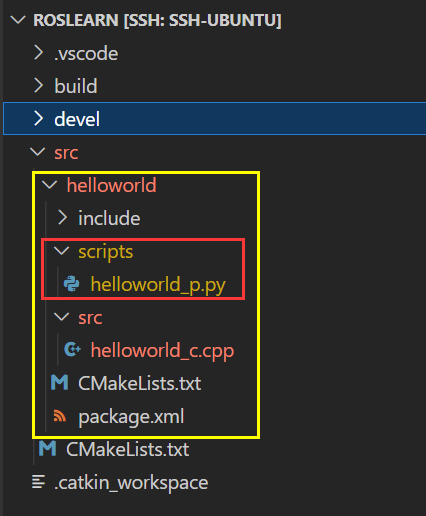Open CMakeLists.txt inside helloworld
This screenshot has height=516, width=426.
[140, 383]
